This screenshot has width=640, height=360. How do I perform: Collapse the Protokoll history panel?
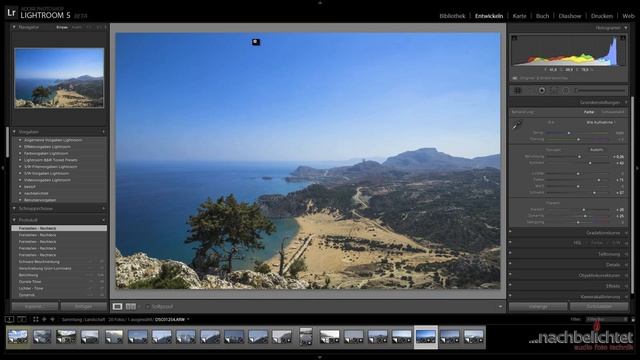pyautogui.click(x=14, y=220)
